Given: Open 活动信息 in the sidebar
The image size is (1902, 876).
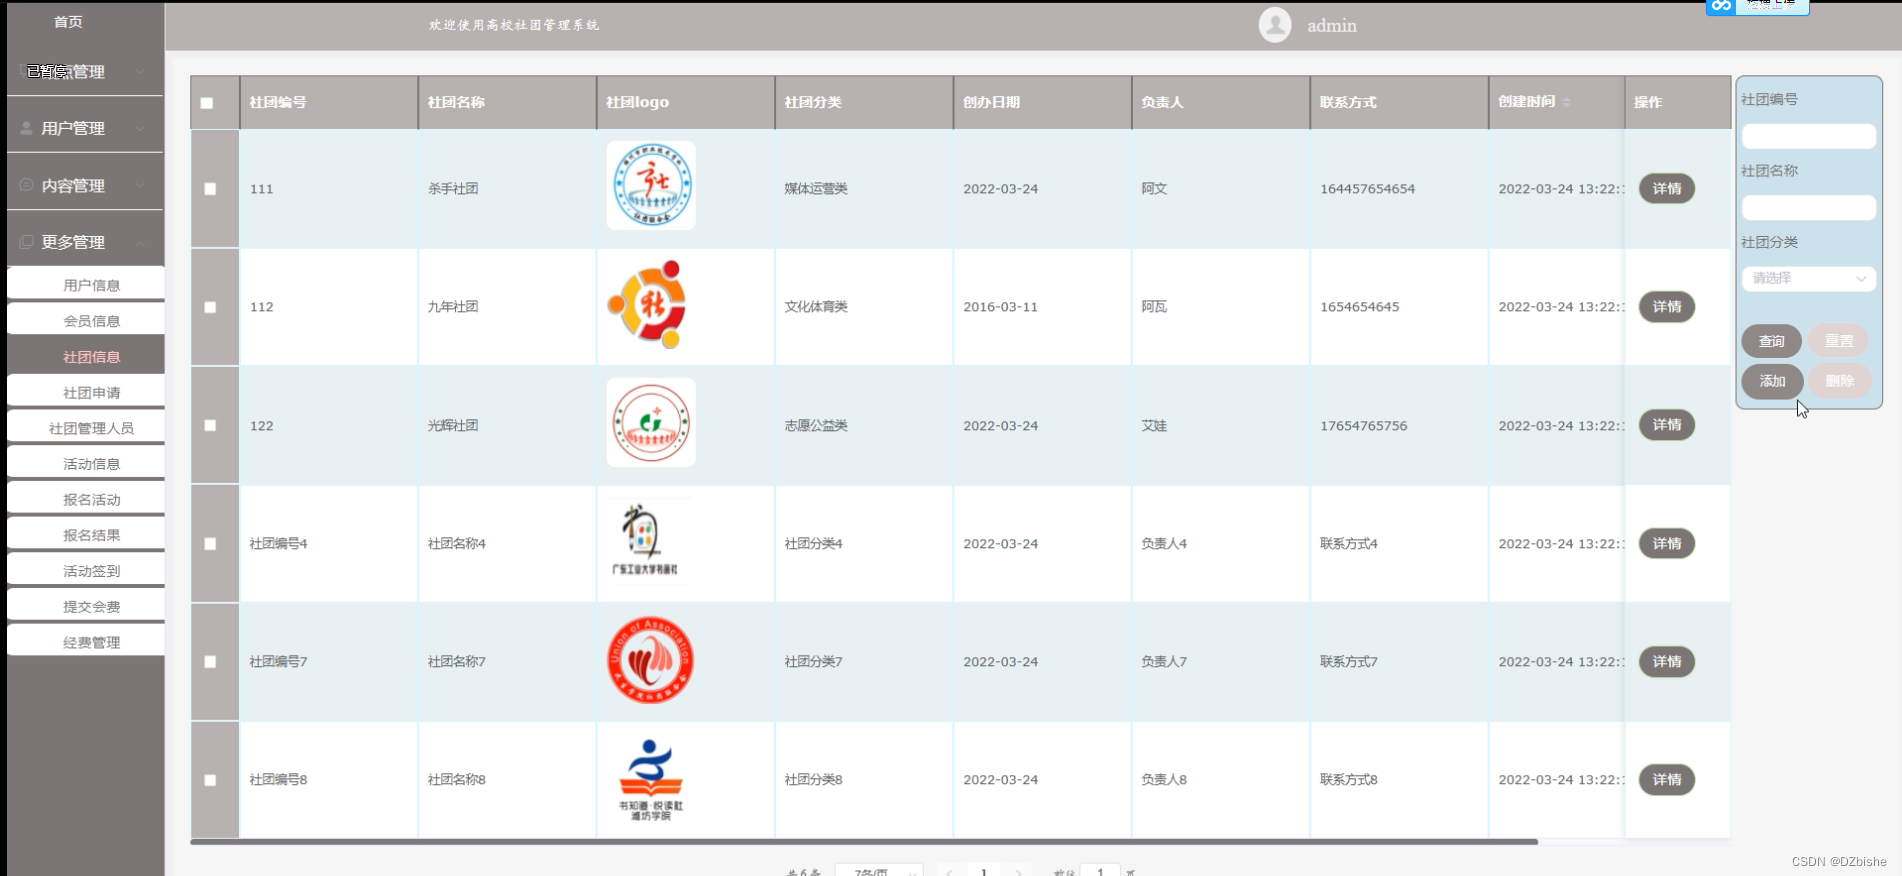Looking at the screenshot, I should (86, 464).
